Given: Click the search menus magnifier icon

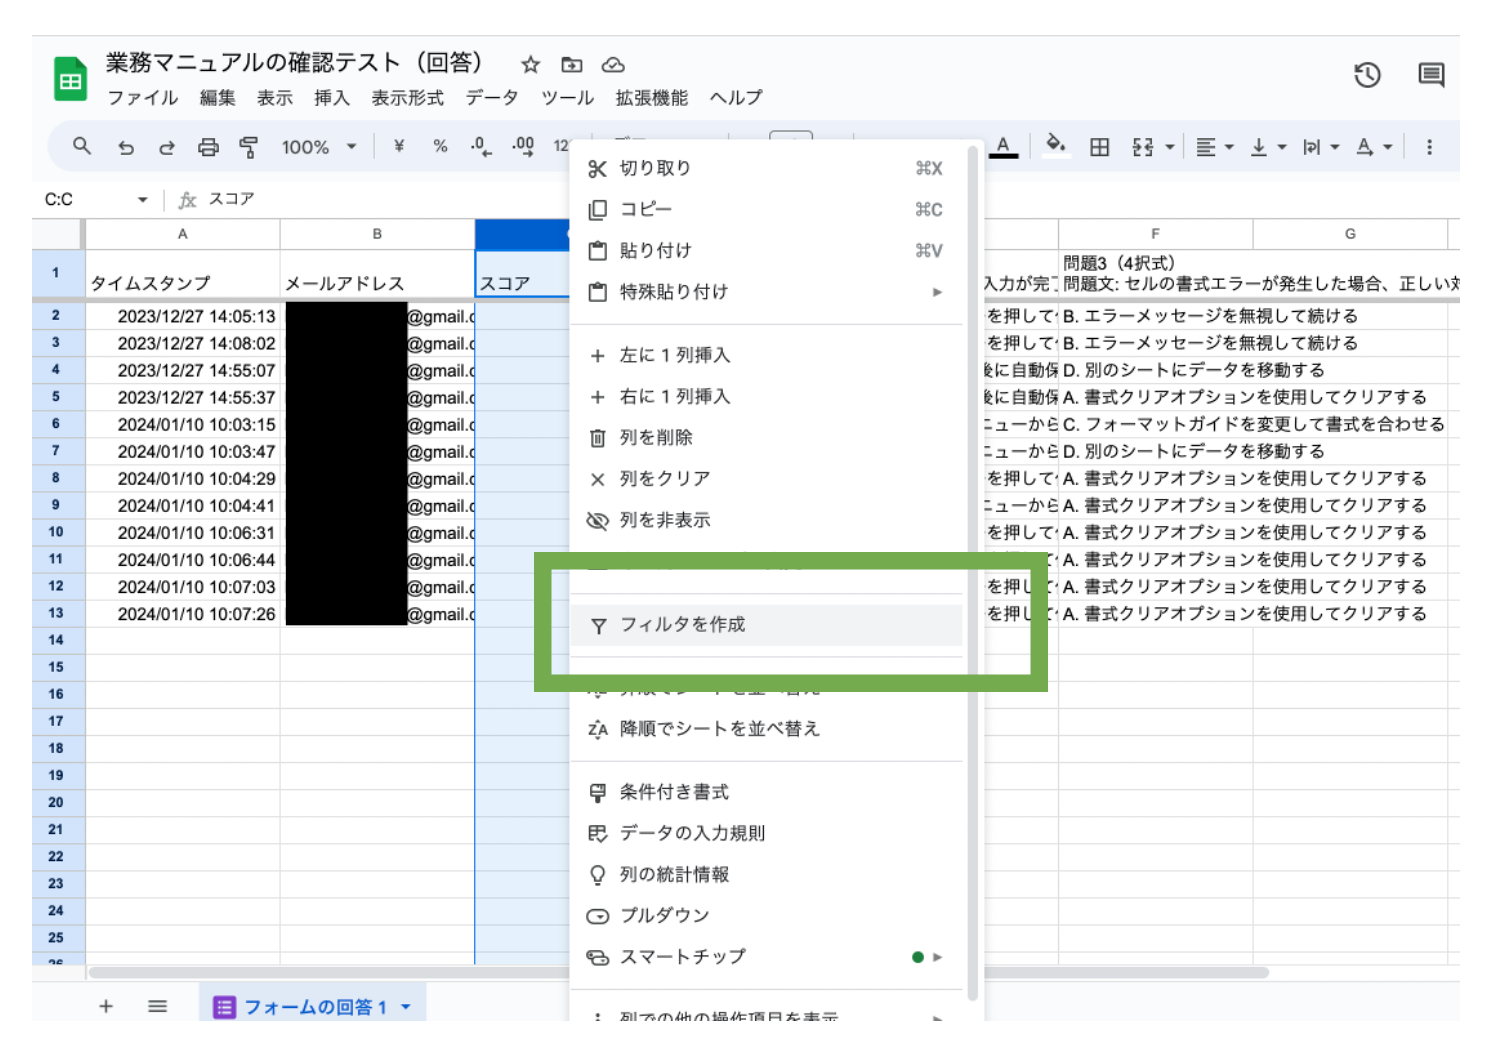Looking at the screenshot, I should pos(82,146).
